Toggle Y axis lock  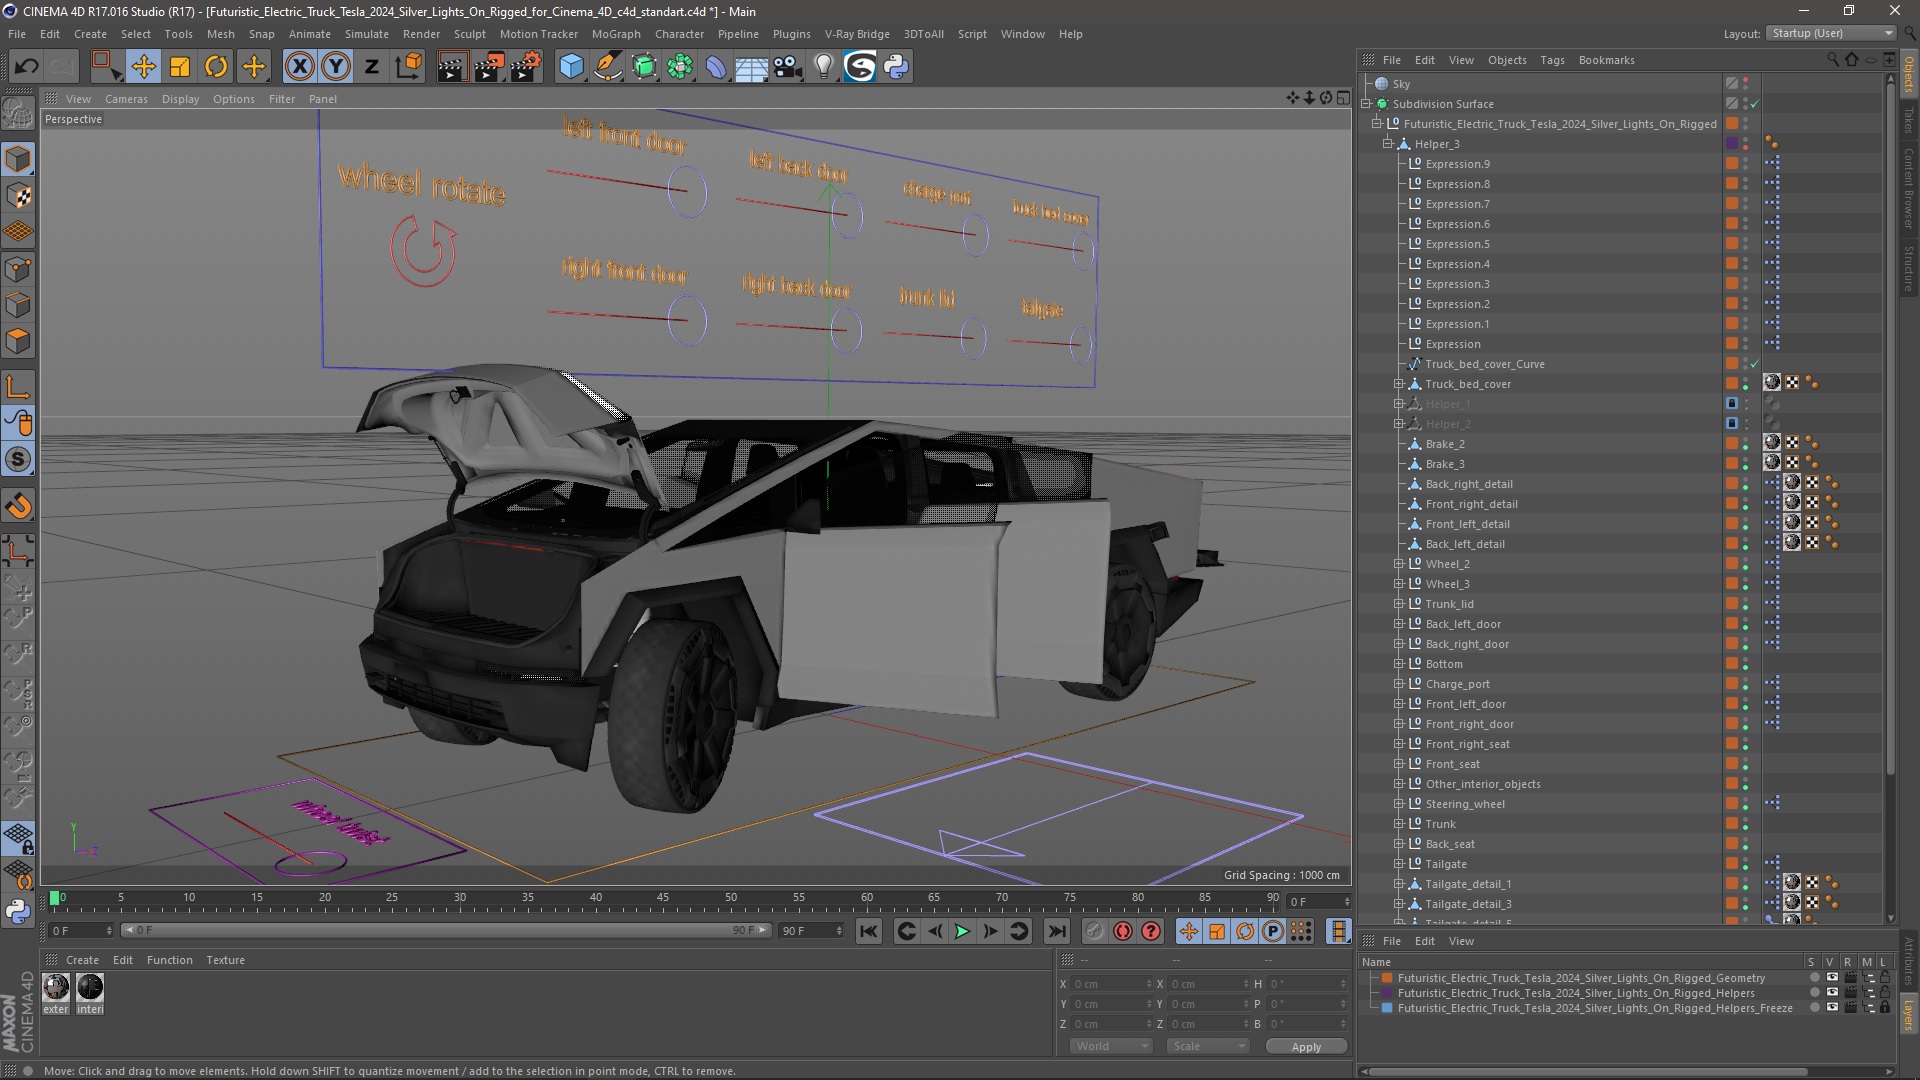[336, 67]
